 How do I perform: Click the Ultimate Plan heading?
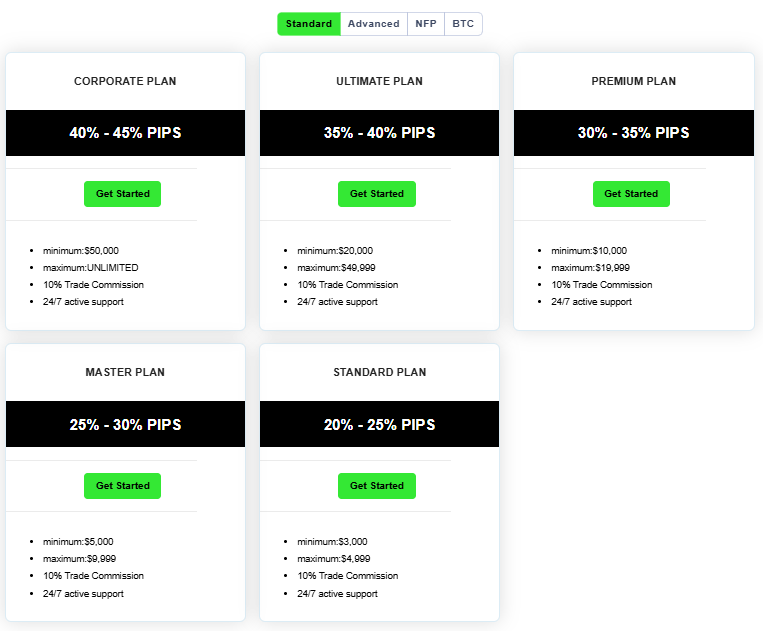pyautogui.click(x=379, y=81)
